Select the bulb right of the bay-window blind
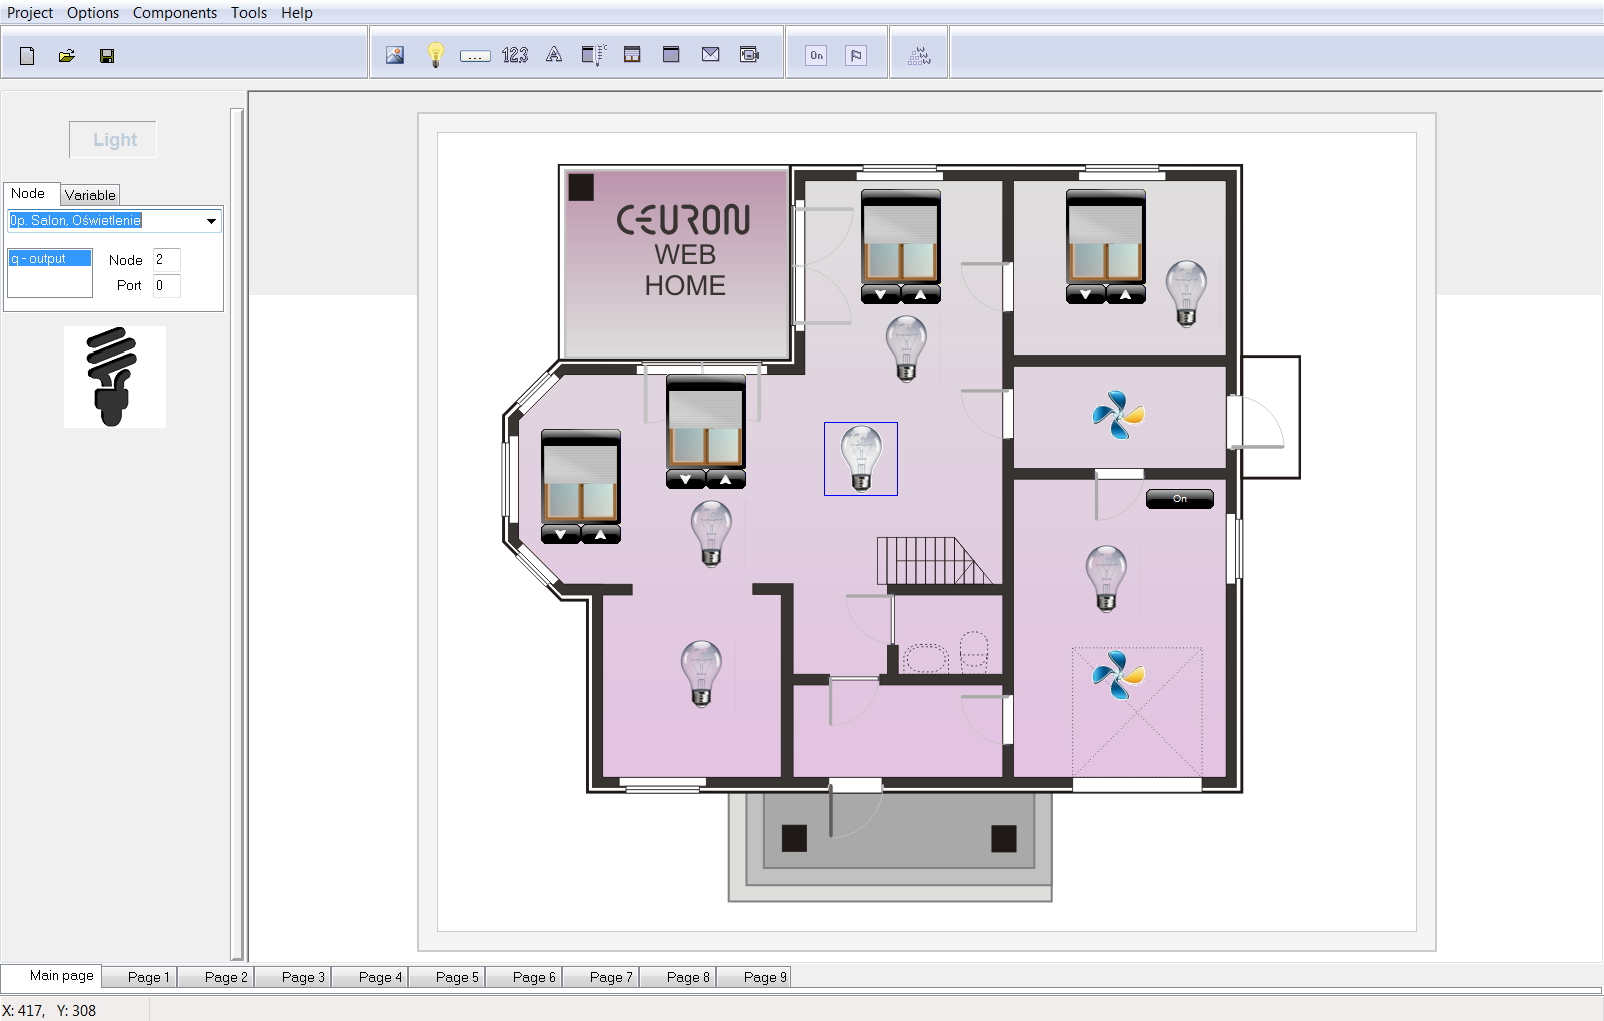Screen dimensions: 1604x1021 point(711,533)
